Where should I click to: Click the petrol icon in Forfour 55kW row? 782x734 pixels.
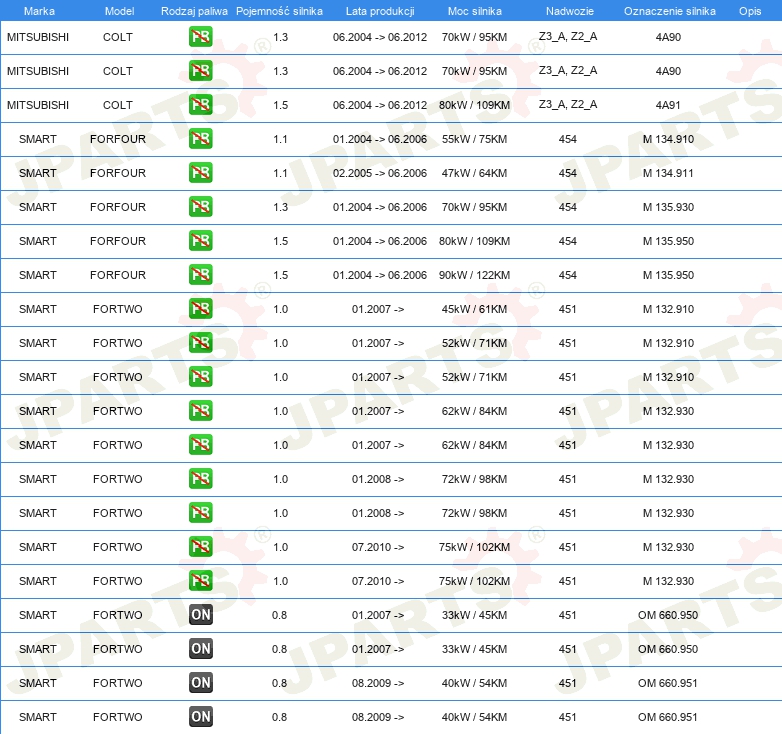click(200, 139)
